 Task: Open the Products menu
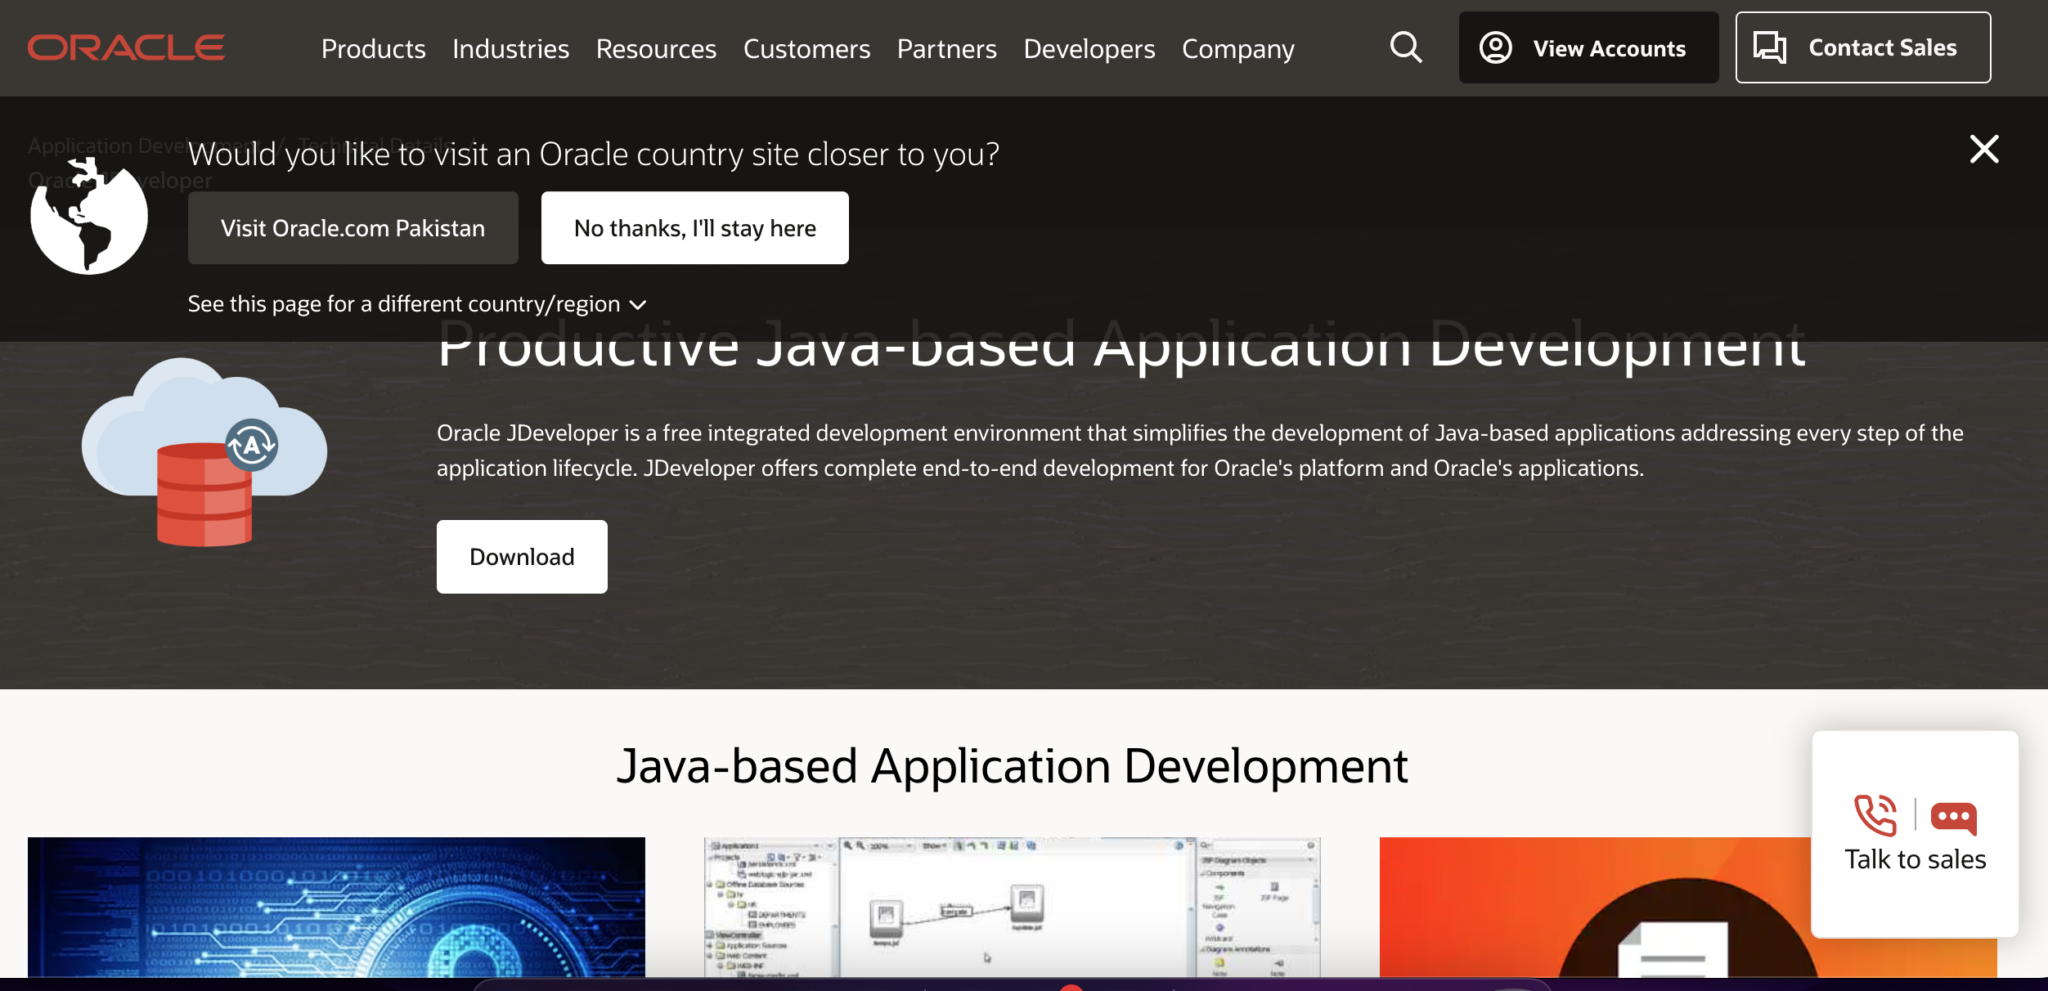[373, 49]
